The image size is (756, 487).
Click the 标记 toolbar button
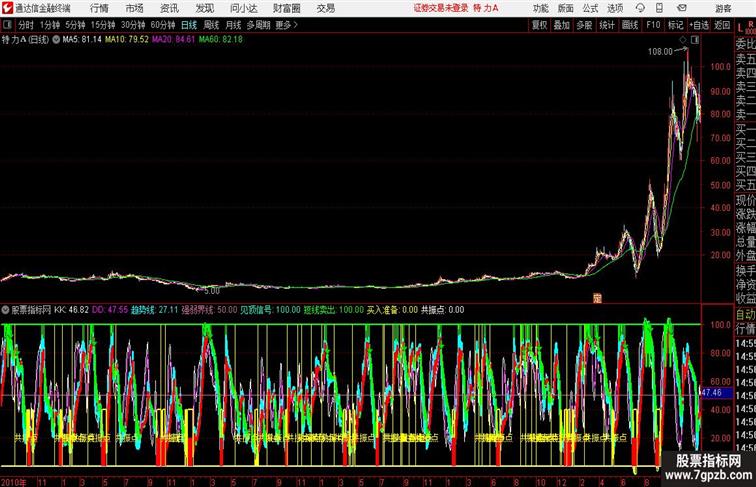tap(675, 25)
